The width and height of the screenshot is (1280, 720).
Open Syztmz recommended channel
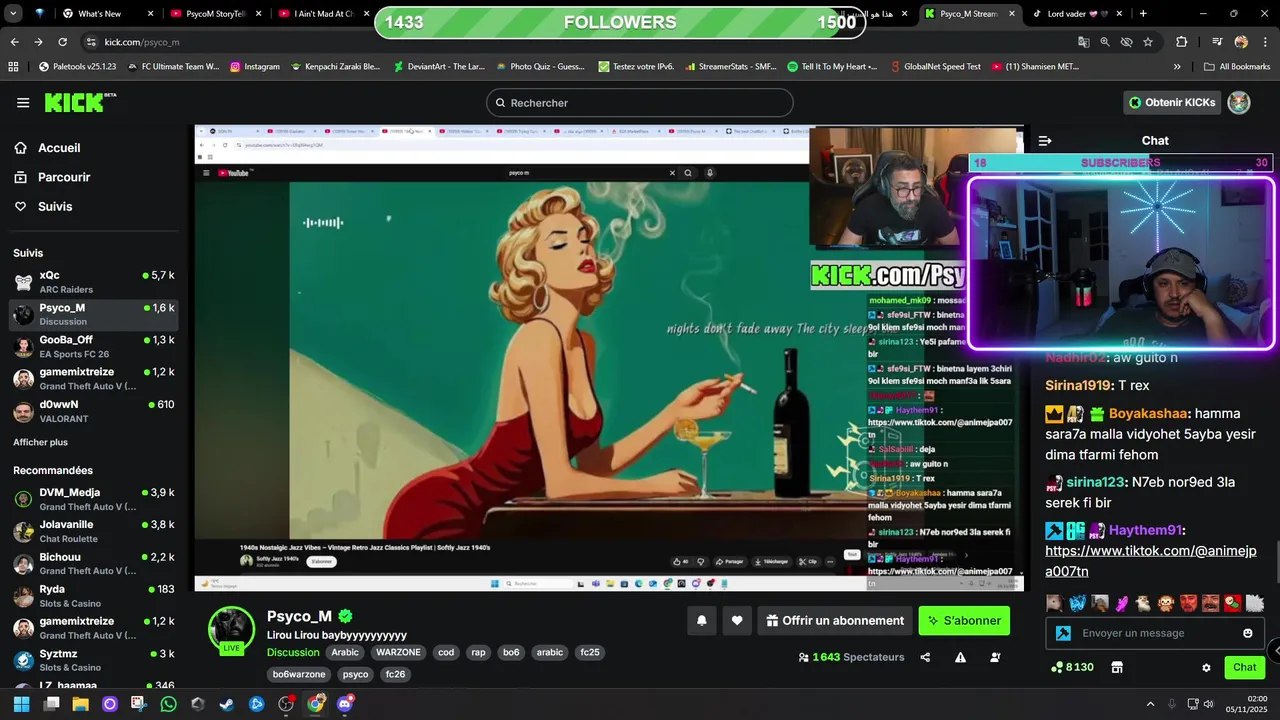(94, 660)
